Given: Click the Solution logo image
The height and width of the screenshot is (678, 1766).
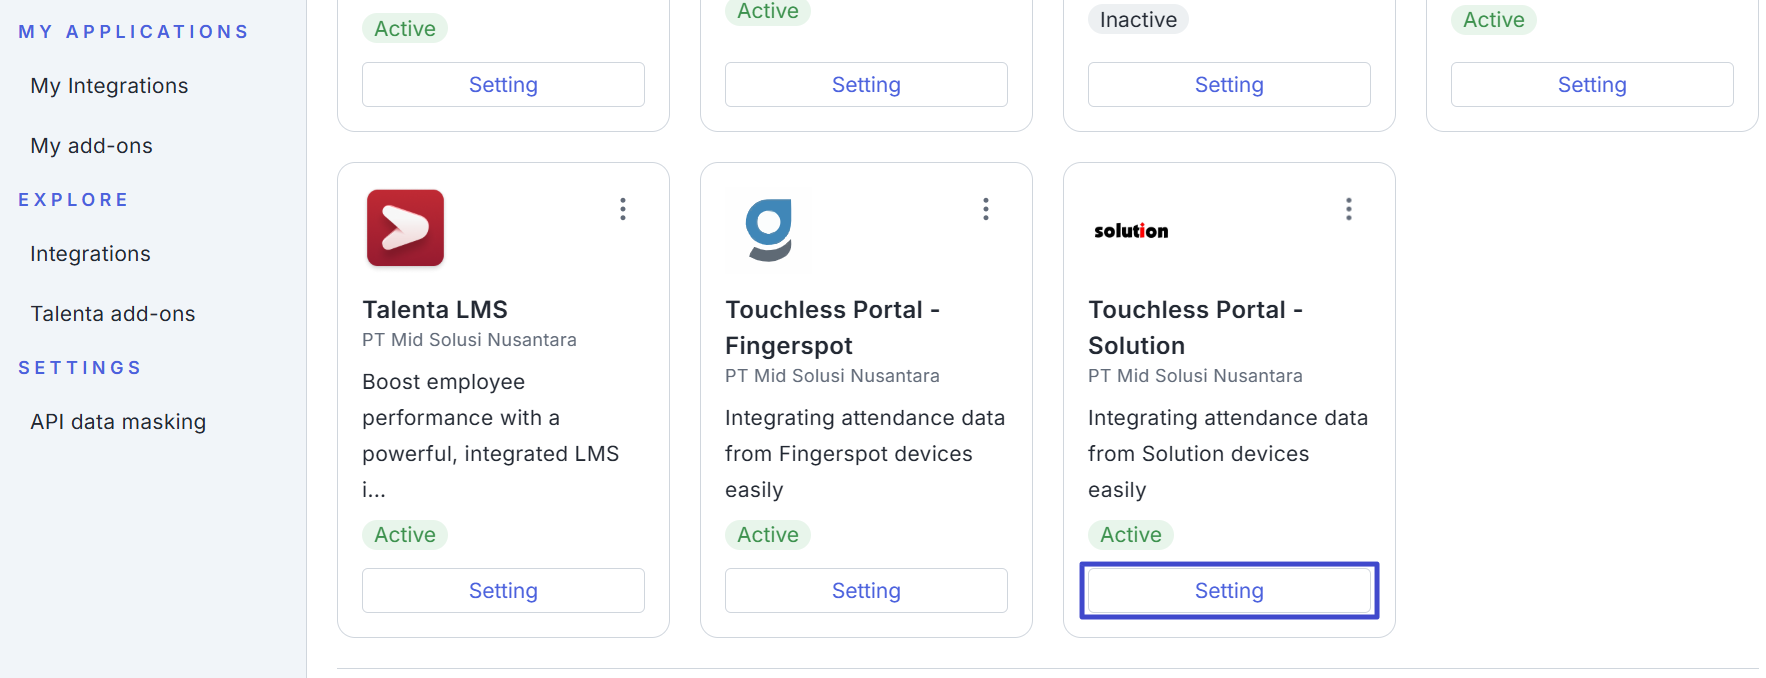Looking at the screenshot, I should click(x=1131, y=231).
